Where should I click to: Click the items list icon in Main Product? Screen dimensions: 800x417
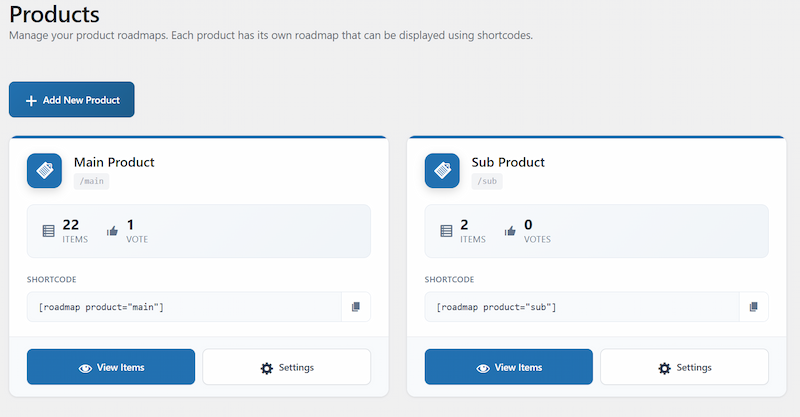pos(49,231)
